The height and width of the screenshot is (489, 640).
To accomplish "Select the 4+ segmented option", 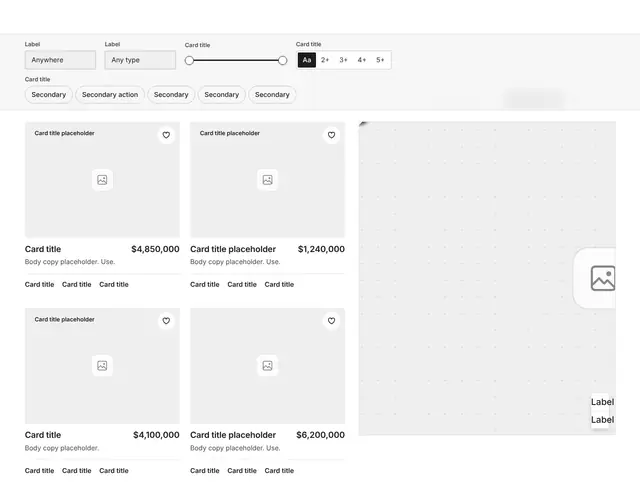I will tap(362, 60).
